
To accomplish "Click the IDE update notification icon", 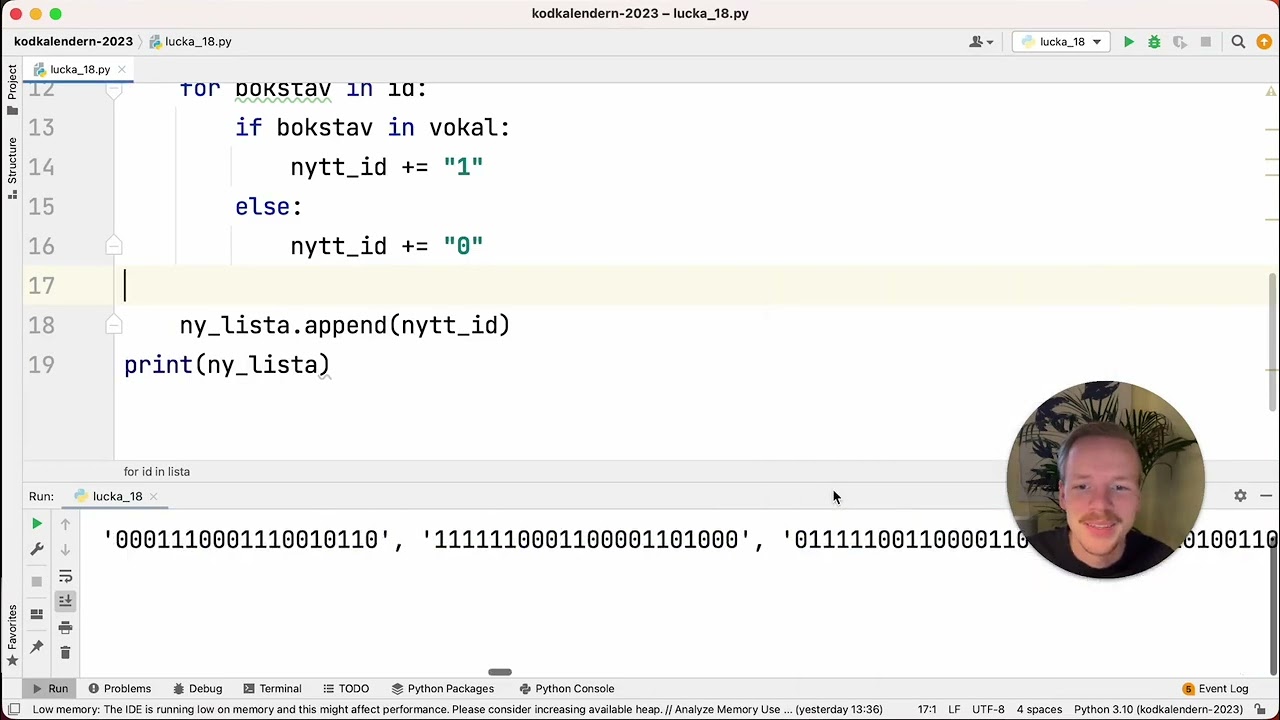I will pyautogui.click(x=1264, y=42).
